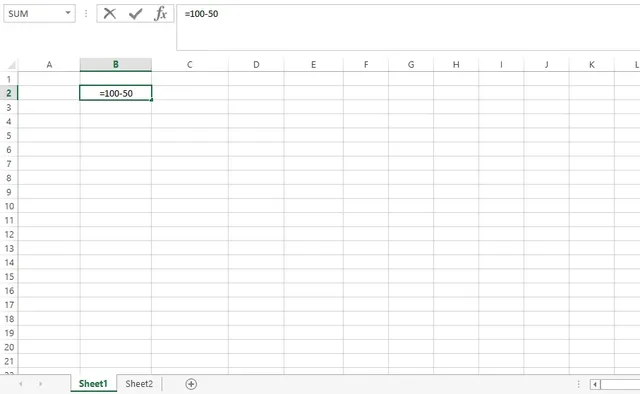
Task: Switch to the Sheet2 tab
Action: point(139,384)
